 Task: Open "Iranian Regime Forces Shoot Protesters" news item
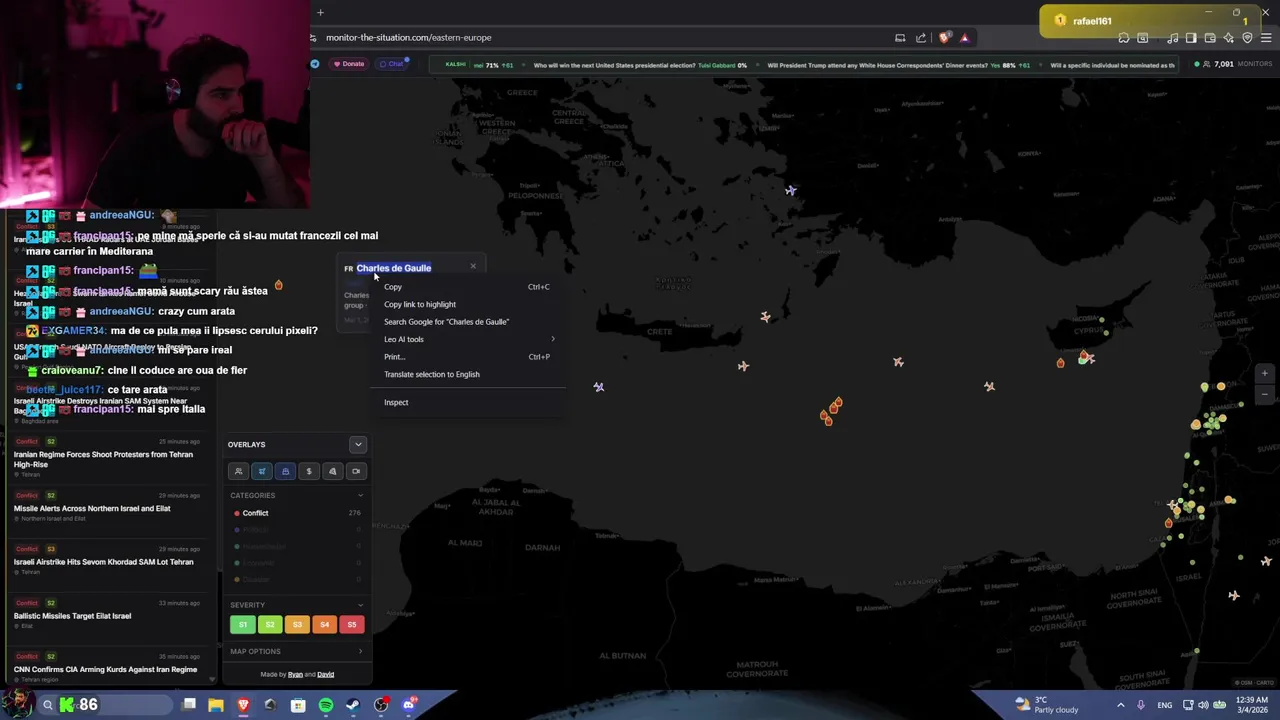click(108, 458)
